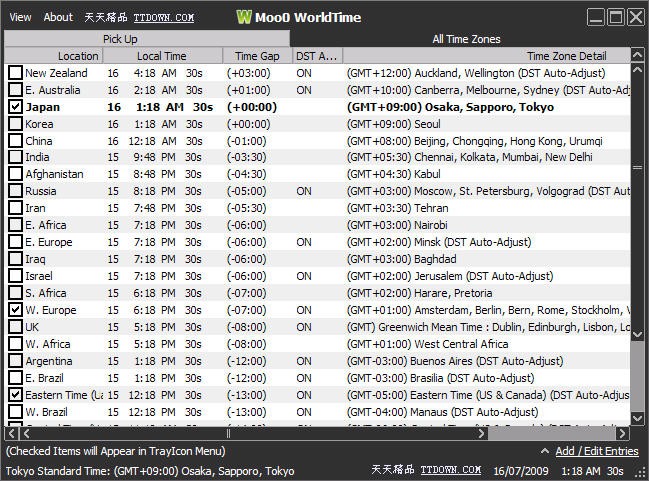Click the (-03:30) time gap for India
This screenshot has height=481, width=649.
[246, 157]
